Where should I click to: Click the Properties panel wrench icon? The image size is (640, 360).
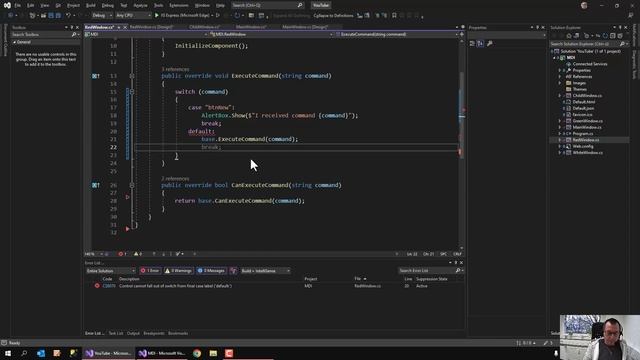[x=489, y=43]
